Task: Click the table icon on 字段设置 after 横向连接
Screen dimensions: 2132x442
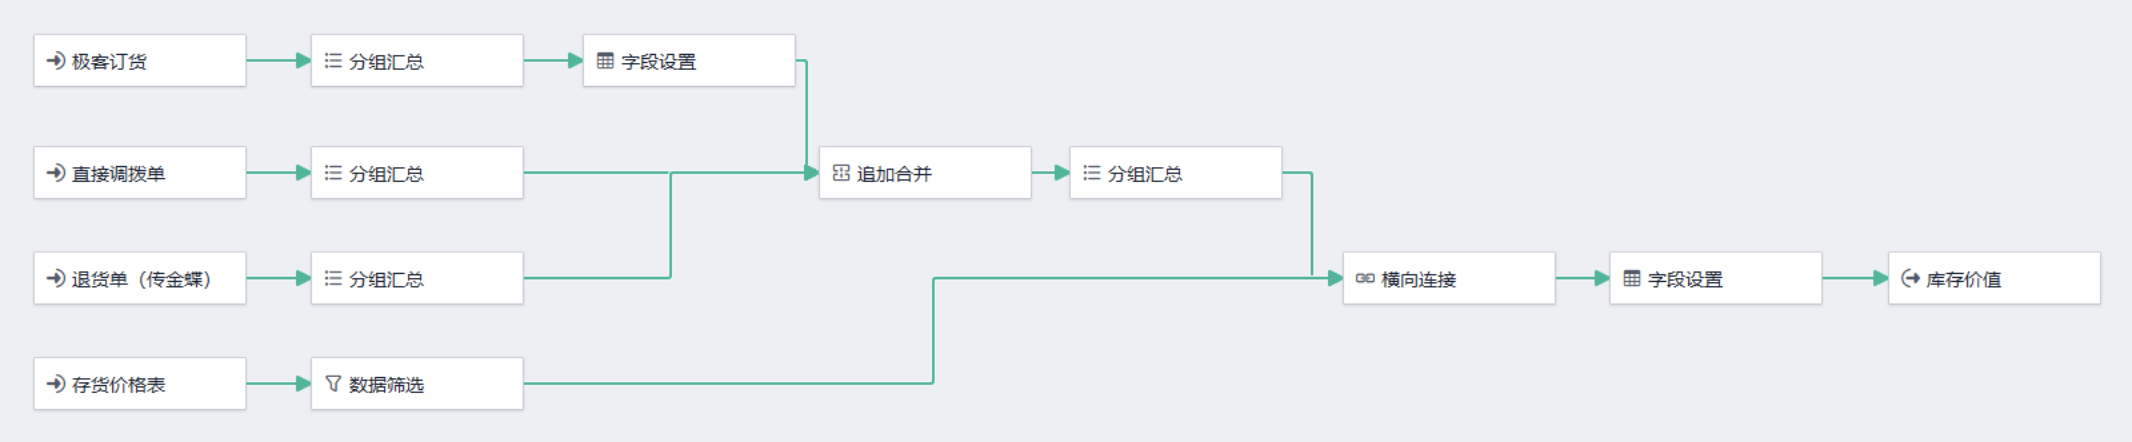Action: point(1632,279)
